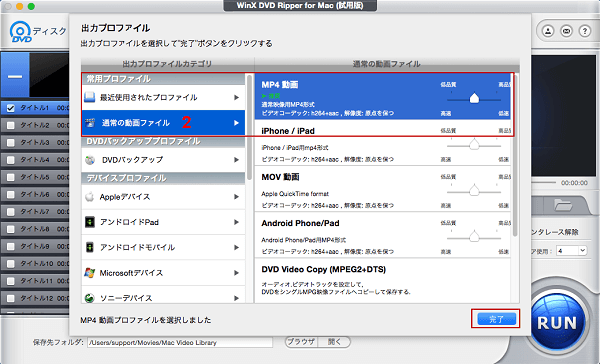Click the mail envelope icon
The width and height of the screenshot is (600, 364).
pyautogui.click(x=566, y=31)
